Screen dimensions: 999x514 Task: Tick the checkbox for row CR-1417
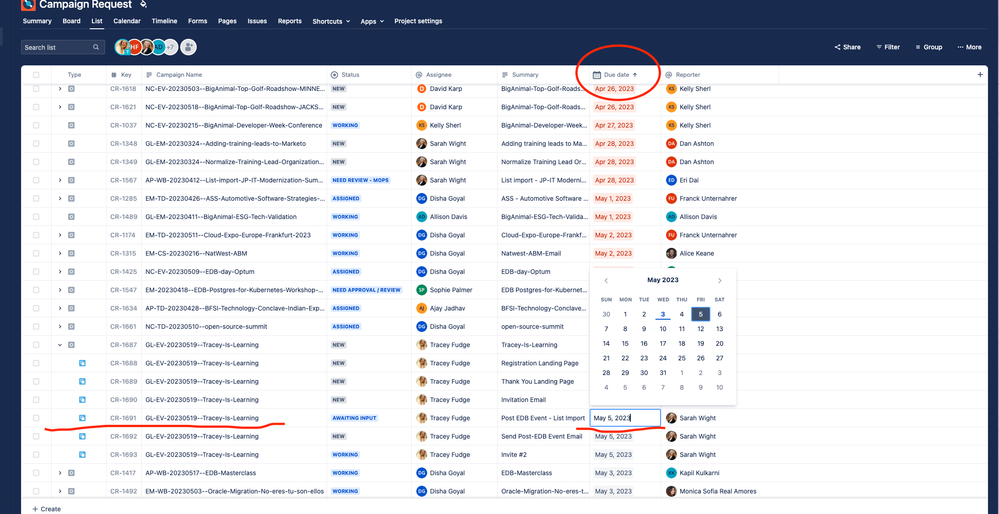(x=36, y=473)
